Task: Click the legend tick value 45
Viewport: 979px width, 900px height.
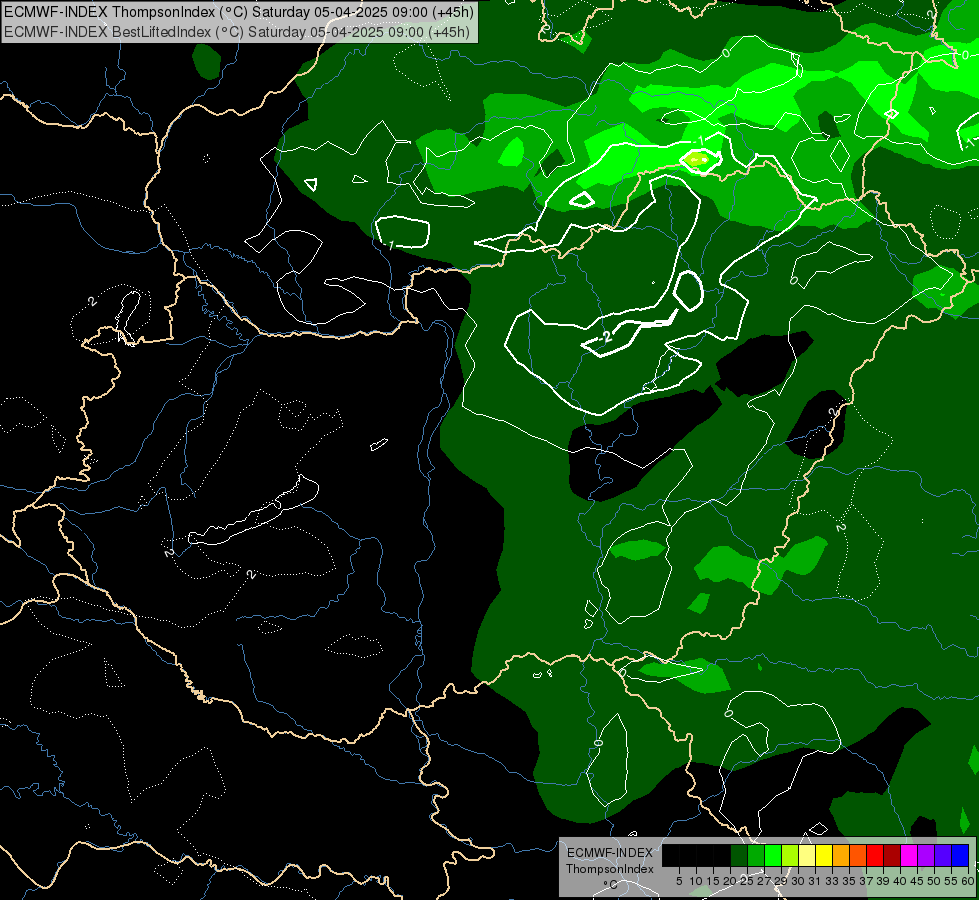Action: point(917,881)
